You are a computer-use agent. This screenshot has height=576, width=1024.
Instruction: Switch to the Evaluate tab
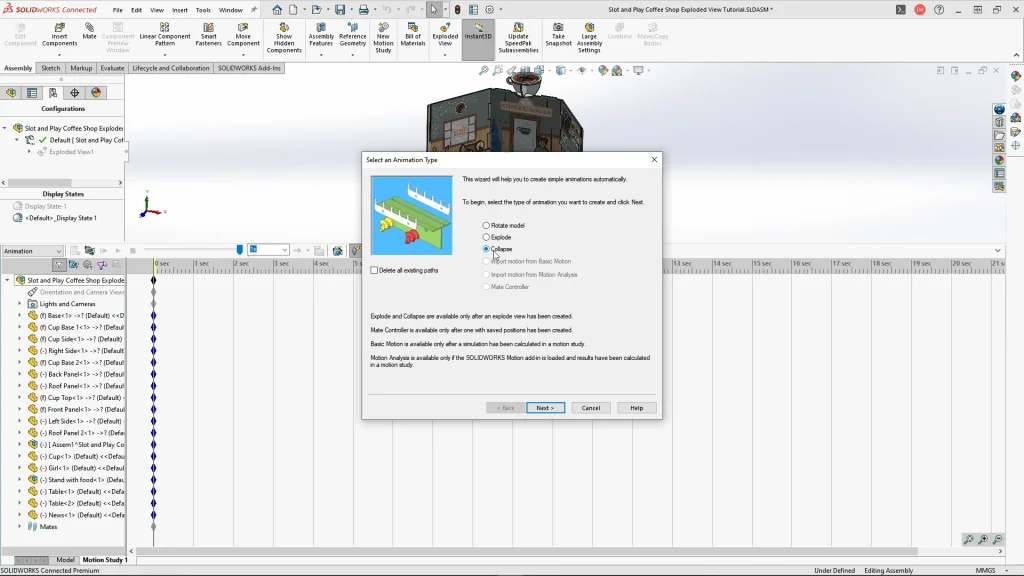click(x=112, y=68)
